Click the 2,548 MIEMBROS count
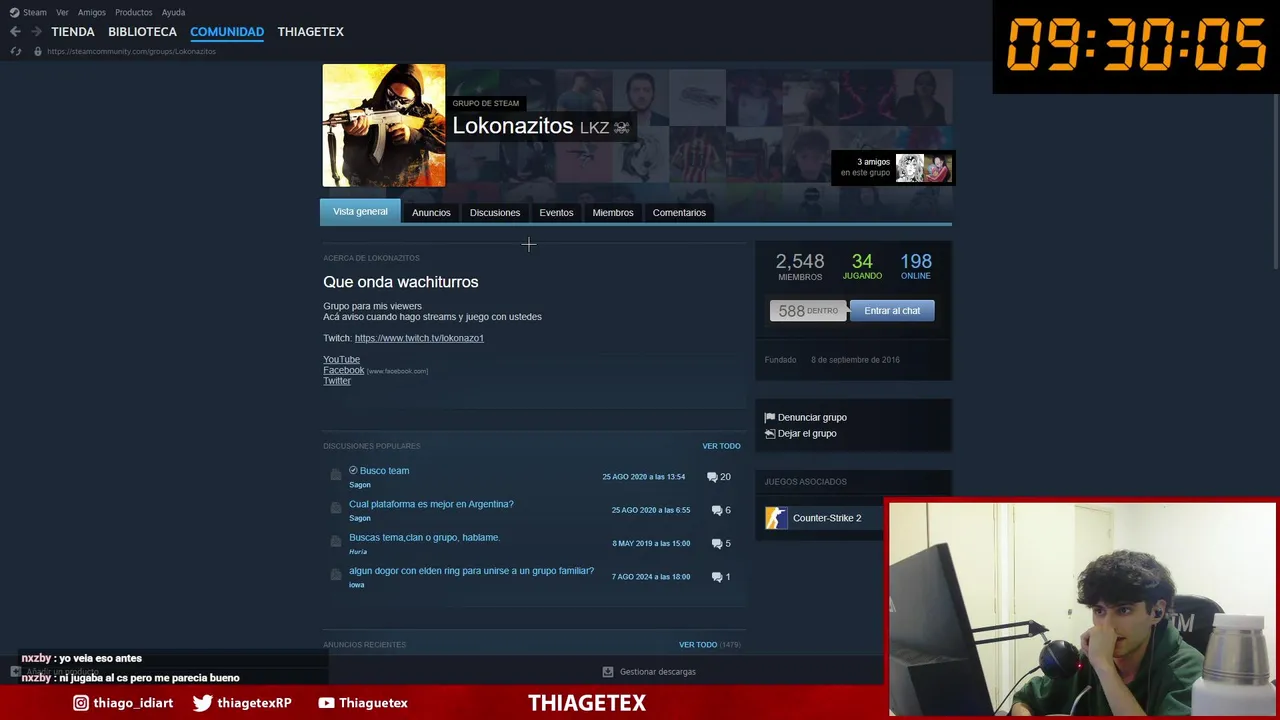Screen dimensions: 1280x720 (800, 266)
